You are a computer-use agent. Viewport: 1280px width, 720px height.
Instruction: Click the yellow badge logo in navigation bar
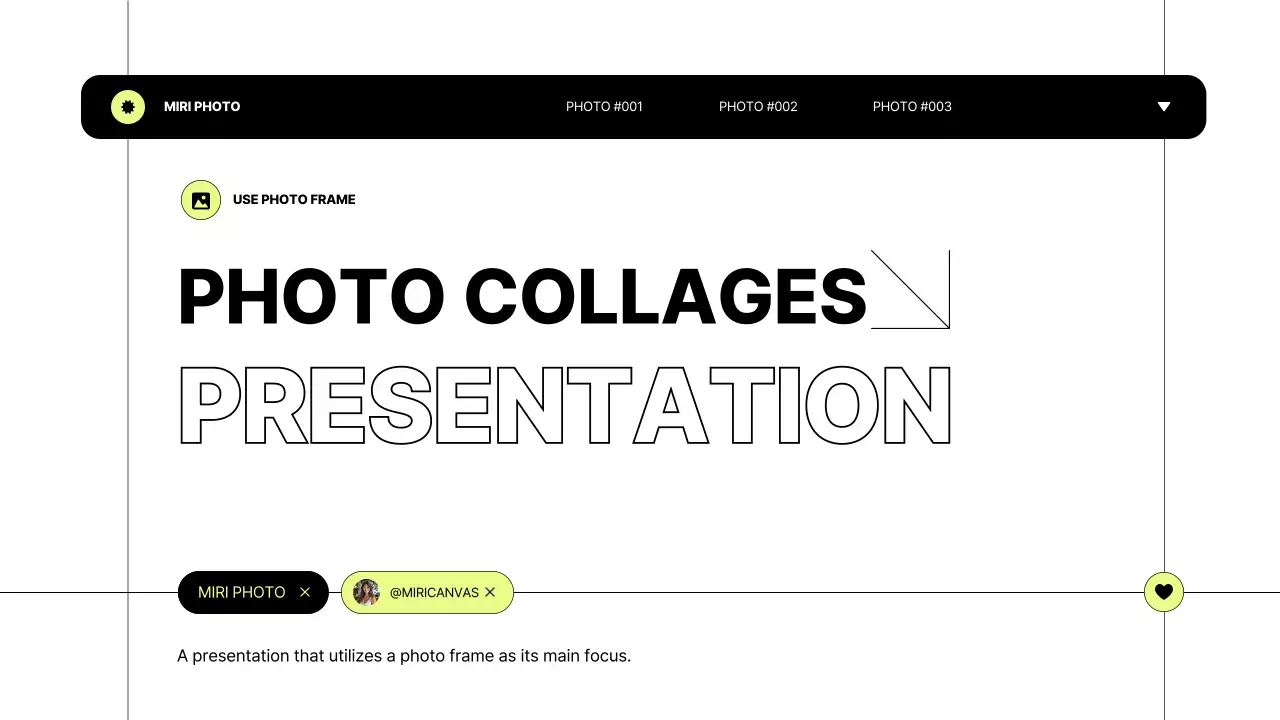tap(128, 107)
